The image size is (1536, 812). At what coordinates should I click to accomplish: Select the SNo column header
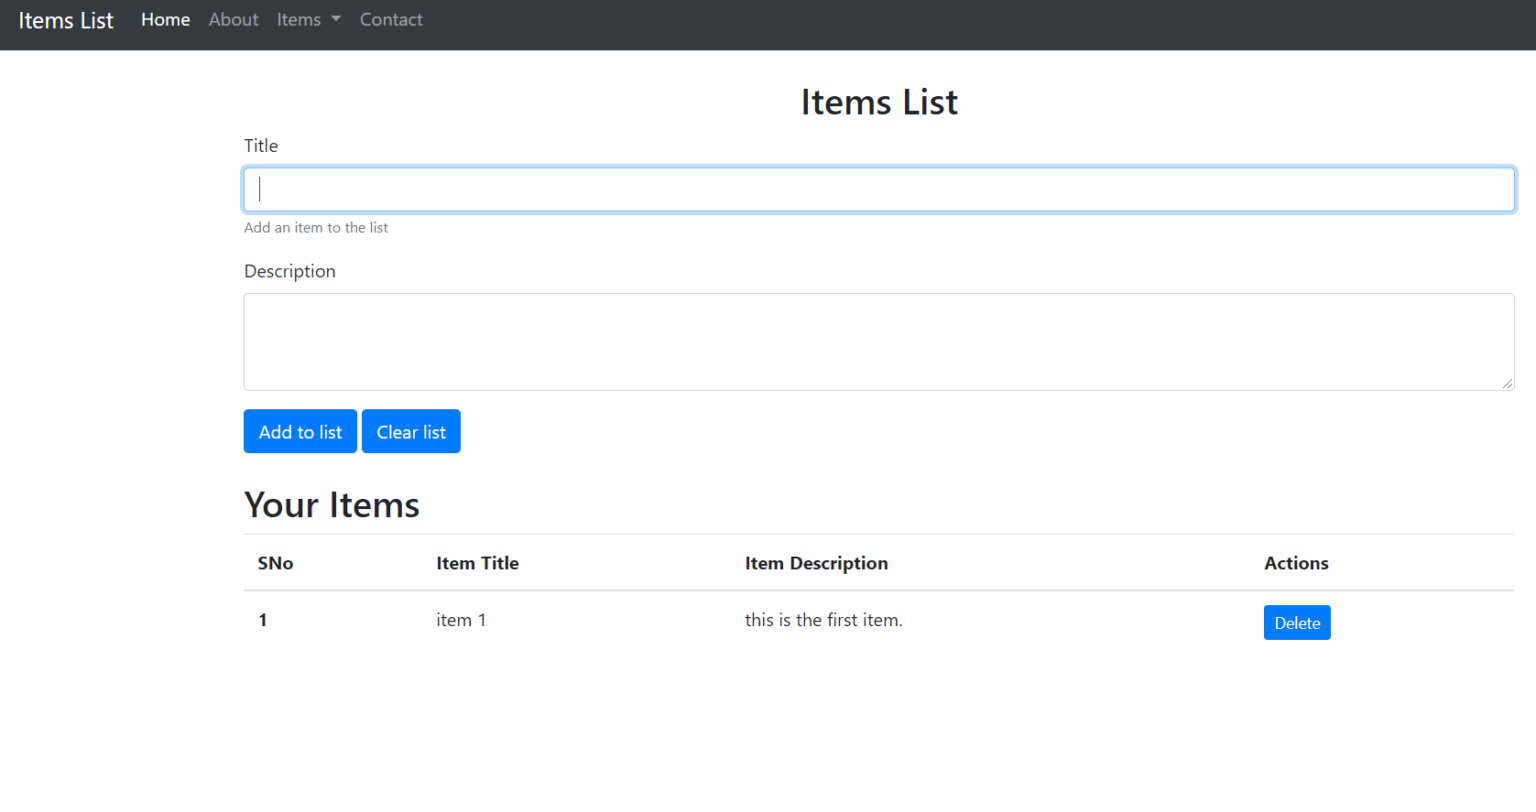point(275,563)
